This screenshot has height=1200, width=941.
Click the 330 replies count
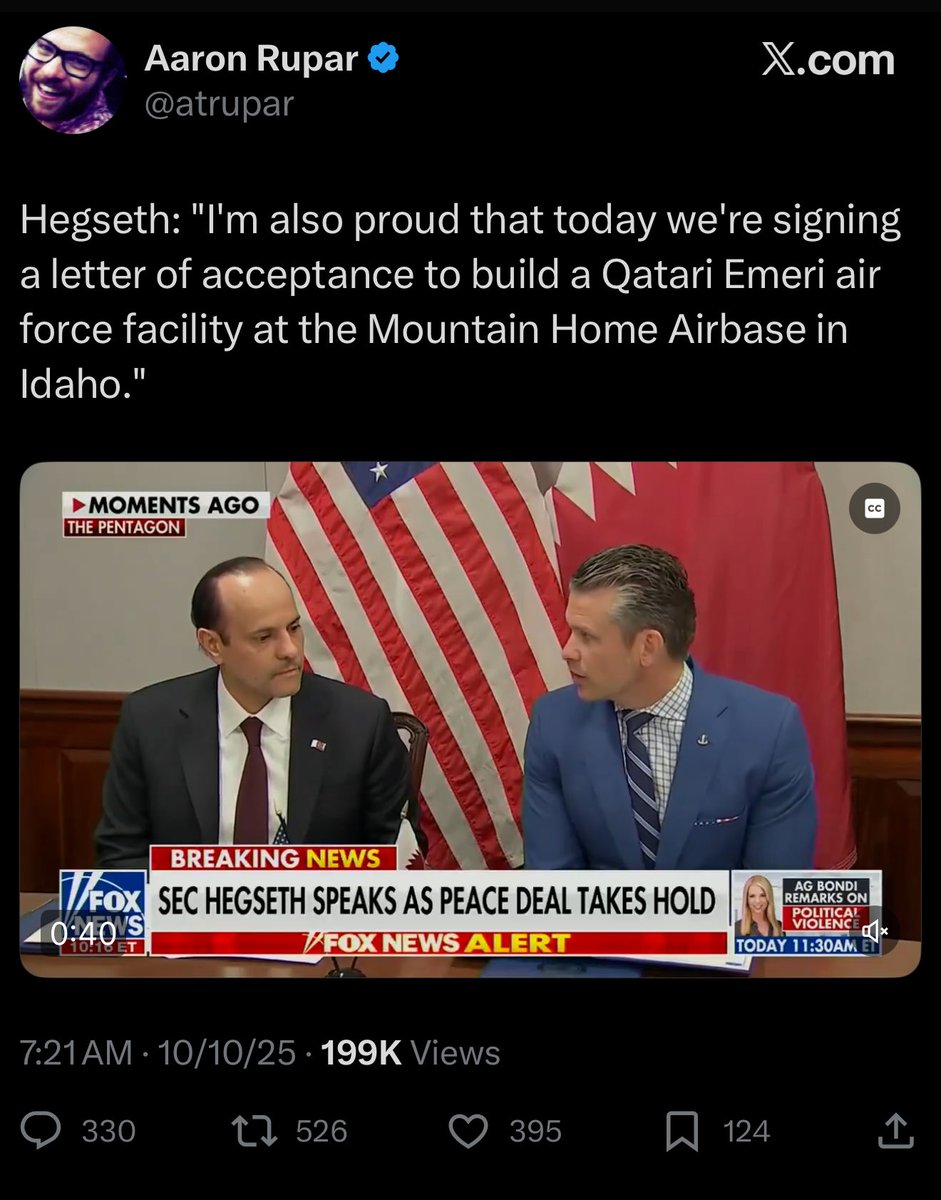click(108, 1131)
